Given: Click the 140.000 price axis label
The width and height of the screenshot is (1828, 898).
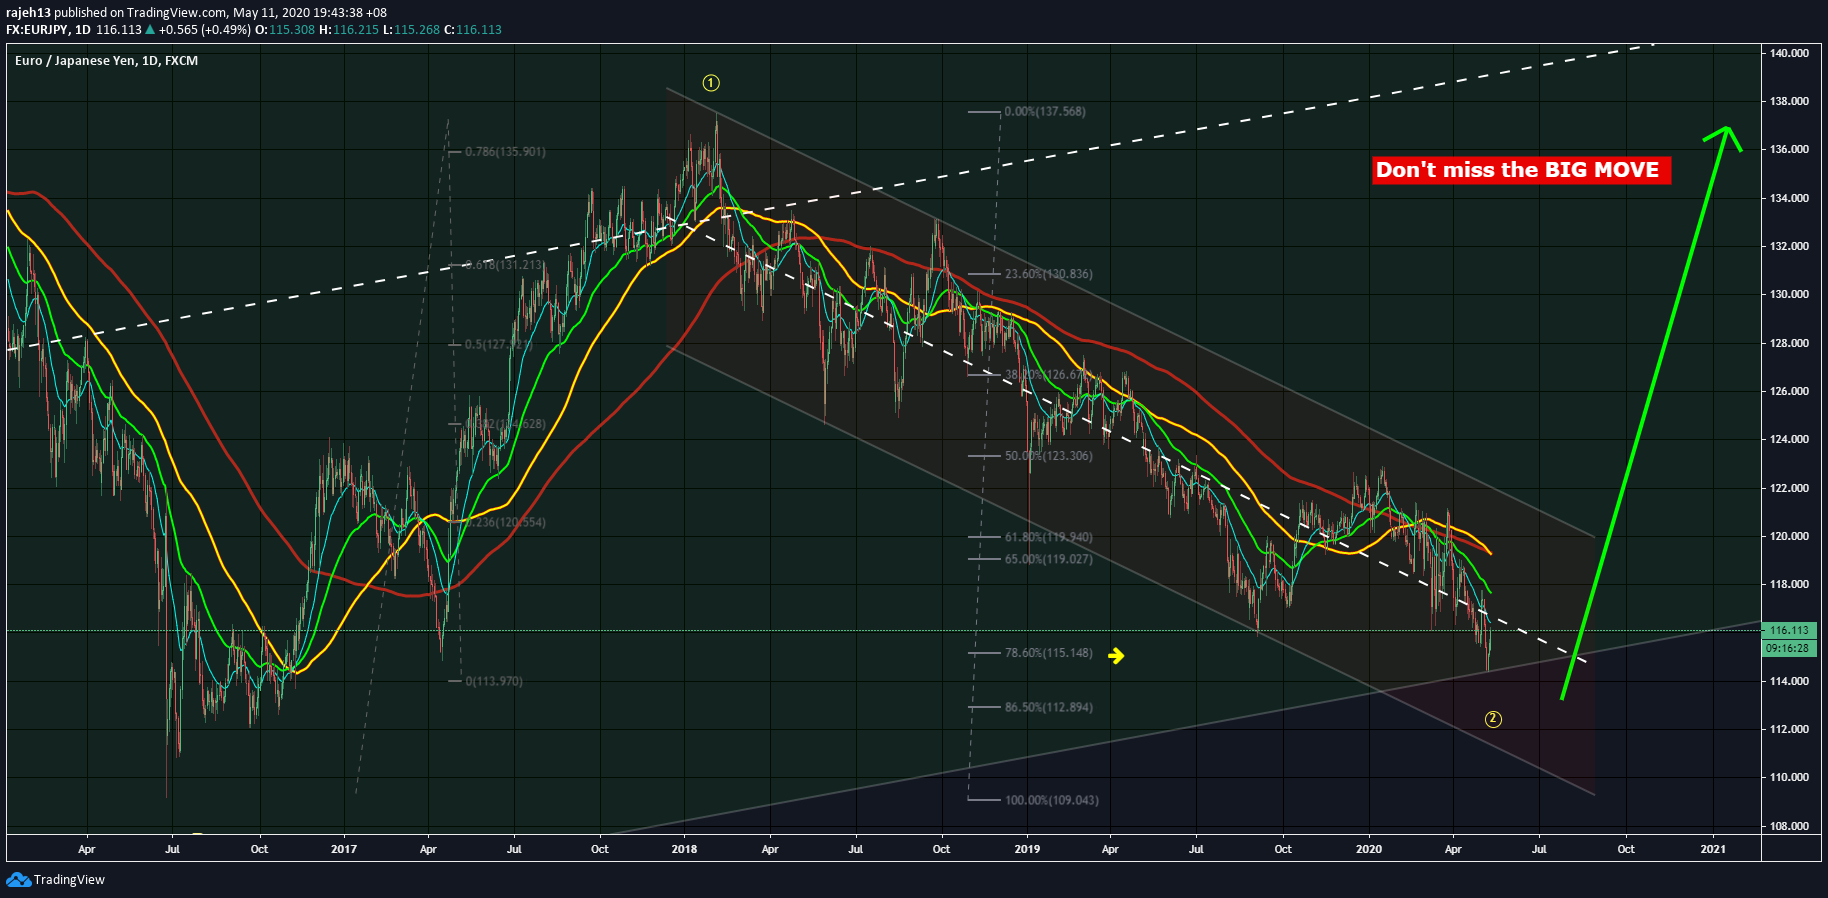Looking at the screenshot, I should (x=1789, y=53).
